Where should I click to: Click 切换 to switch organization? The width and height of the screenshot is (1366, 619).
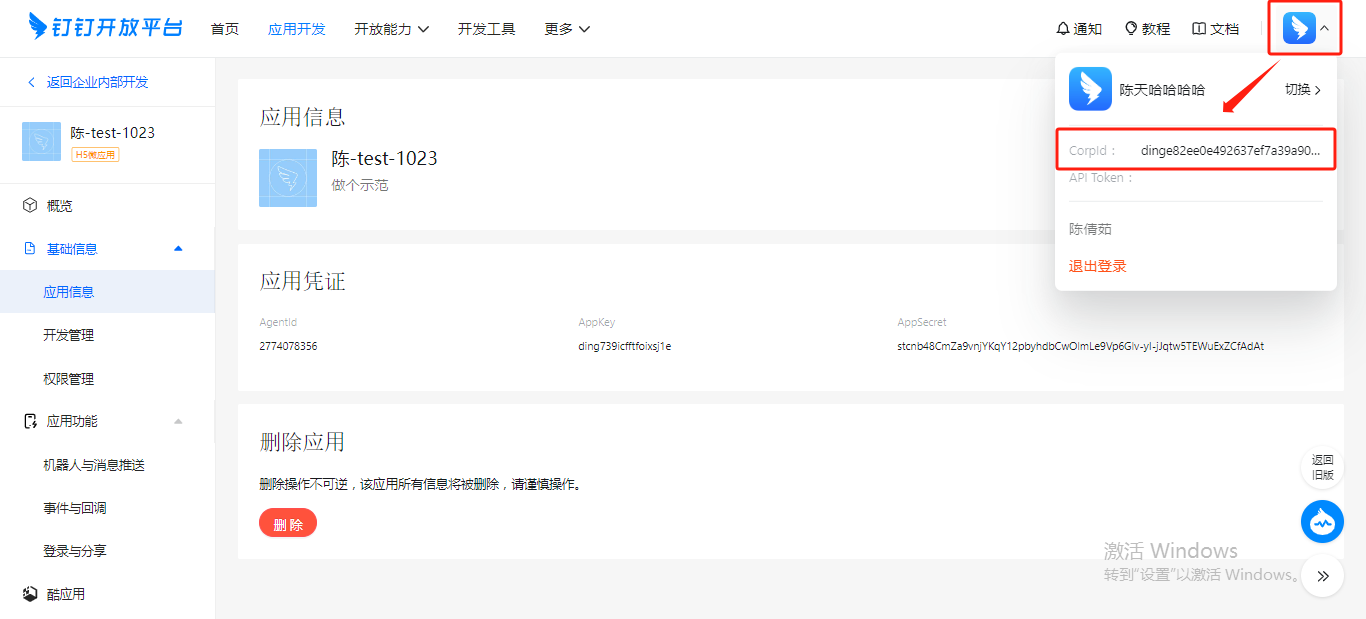click(x=1303, y=89)
